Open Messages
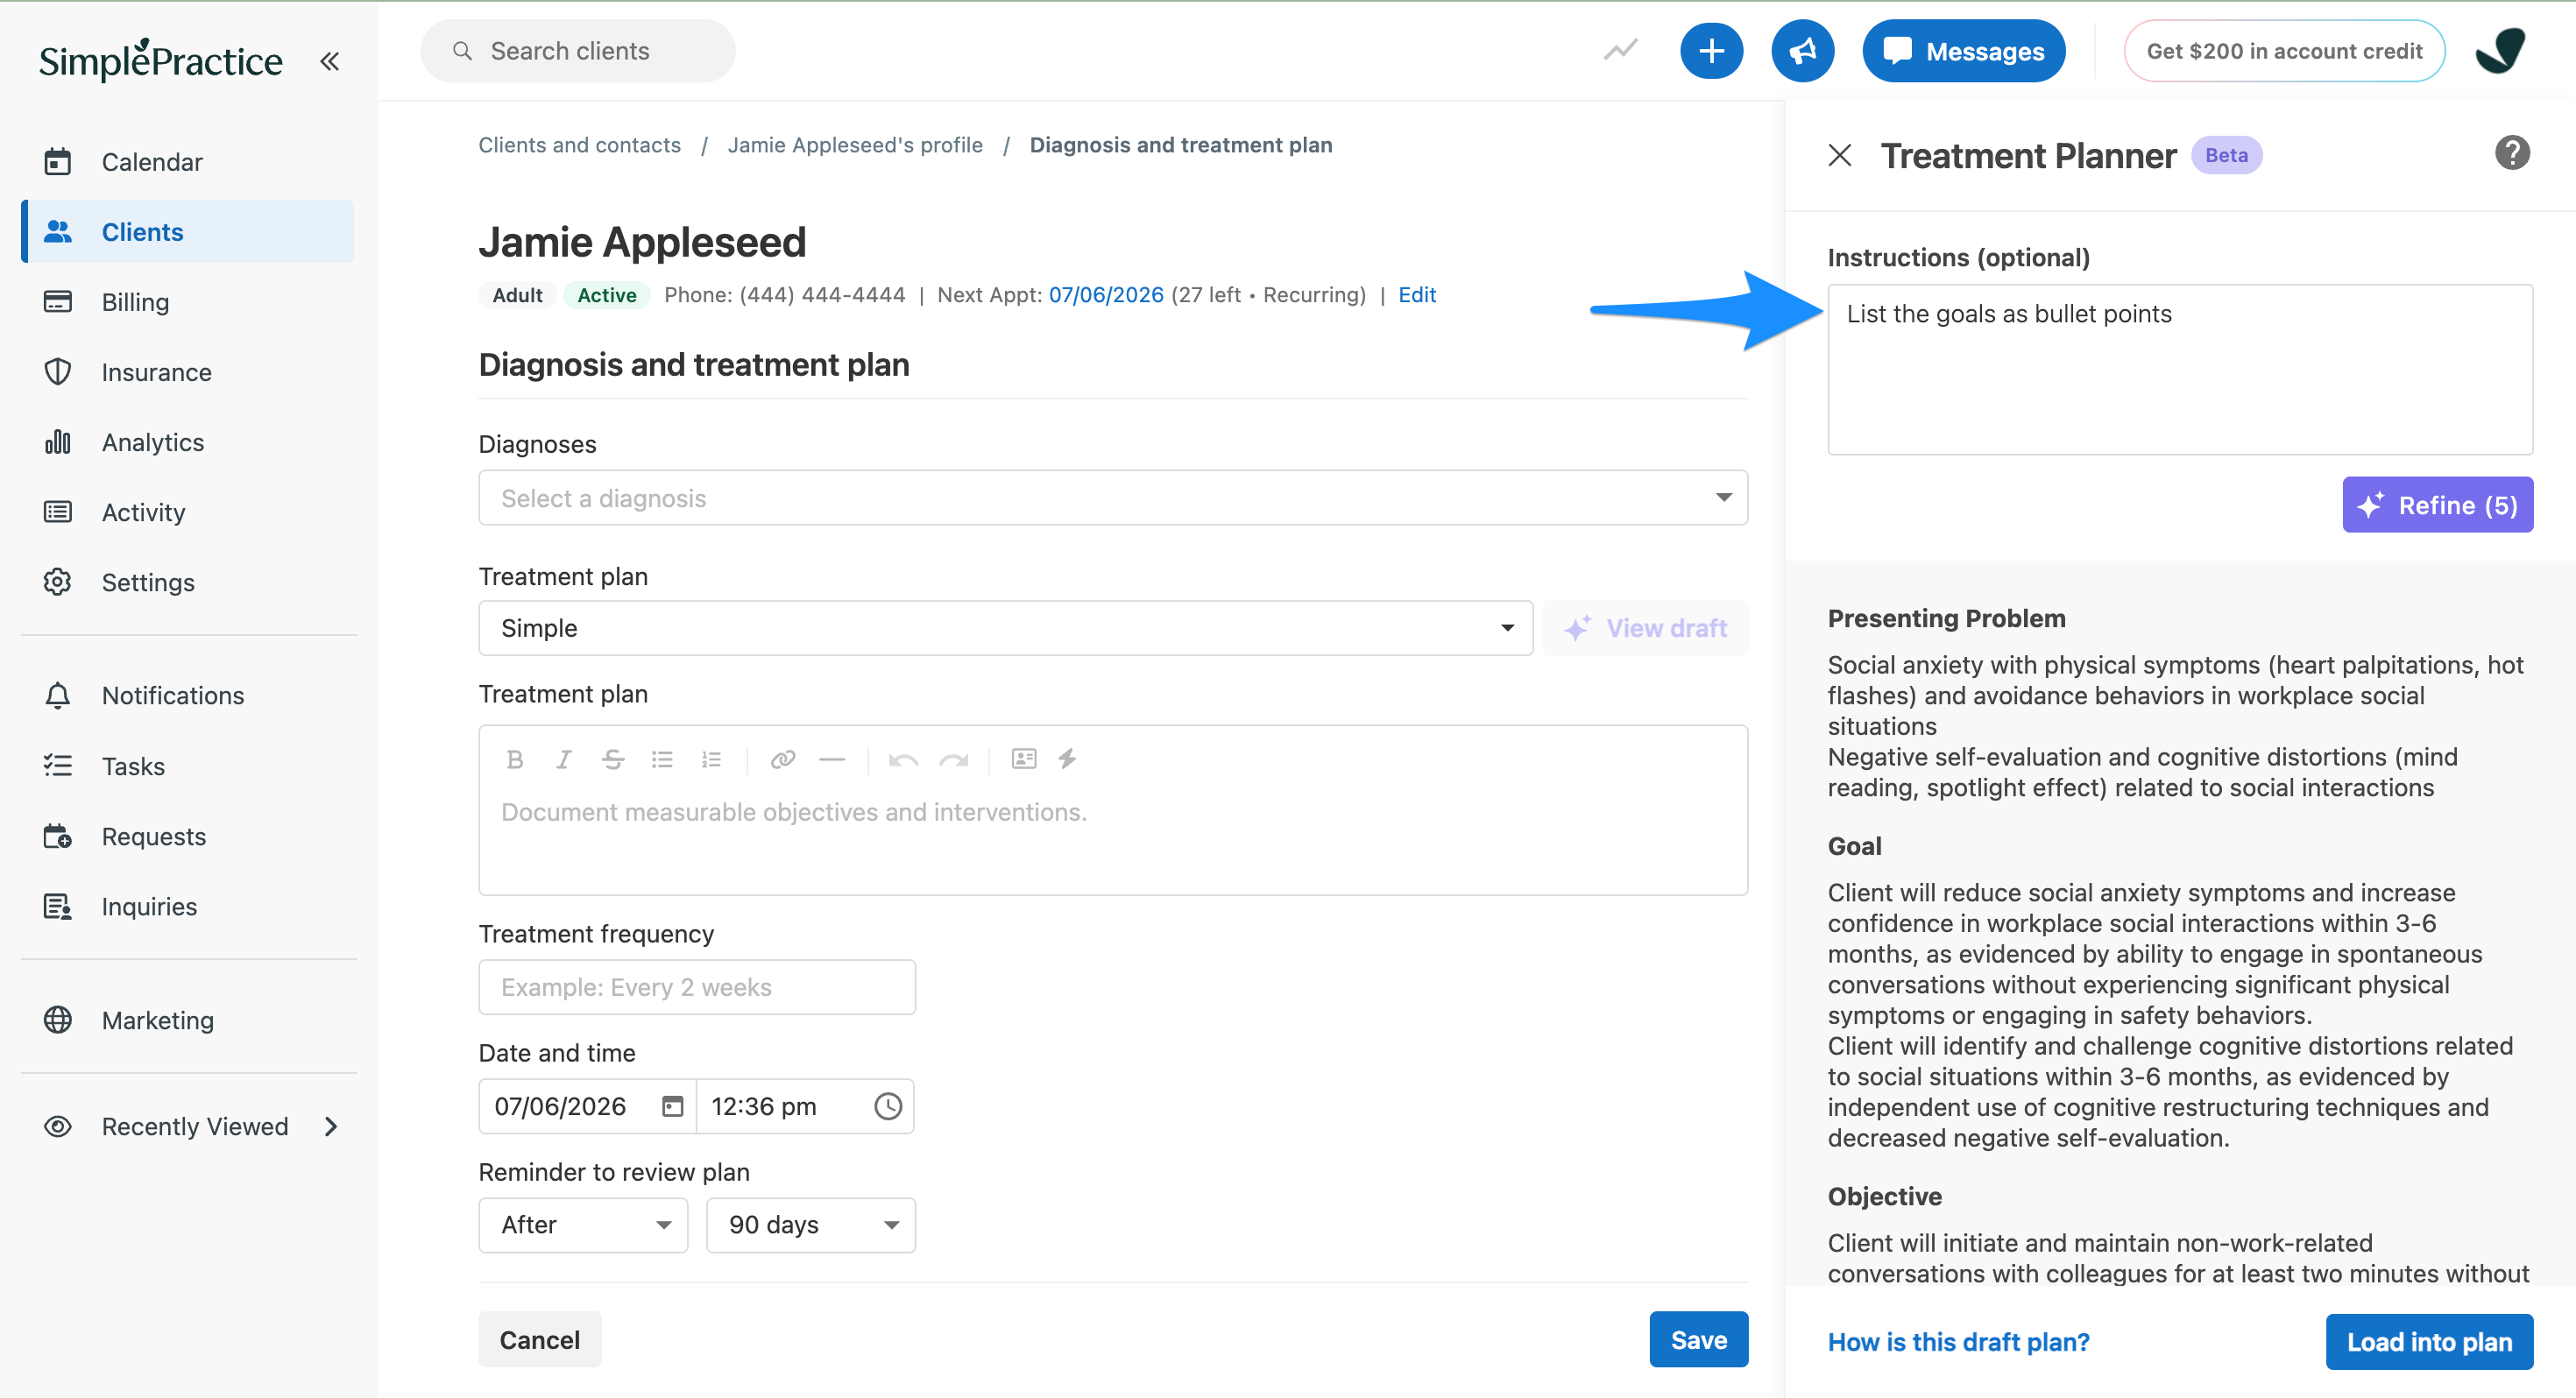Screen dimensions: 2576x1398 point(1963,51)
